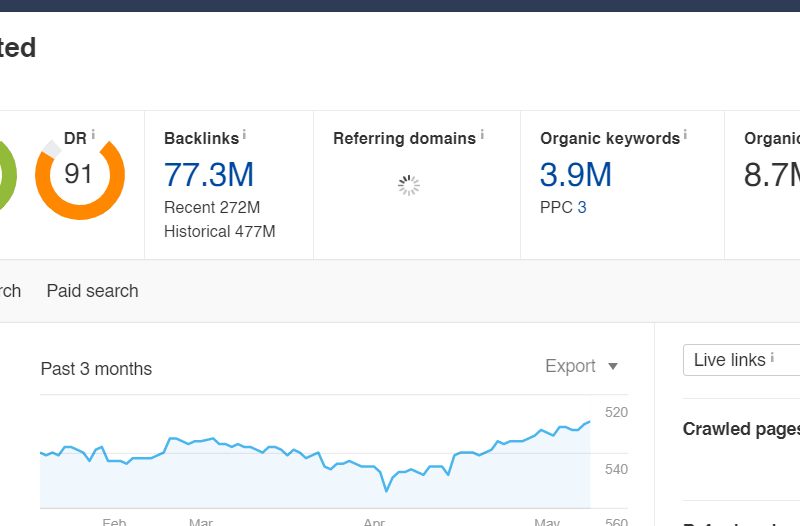Open the 77.3M backlinks count link
Image resolution: width=800 pixels, height=526 pixels.
209,174
